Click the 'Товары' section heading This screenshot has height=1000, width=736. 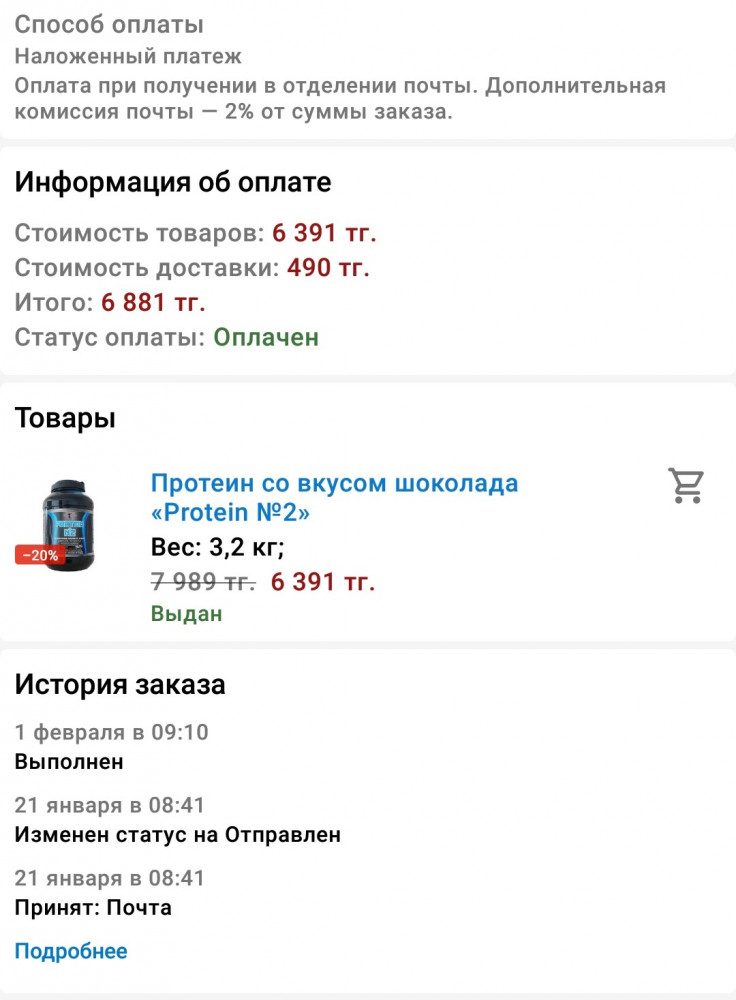(65, 418)
